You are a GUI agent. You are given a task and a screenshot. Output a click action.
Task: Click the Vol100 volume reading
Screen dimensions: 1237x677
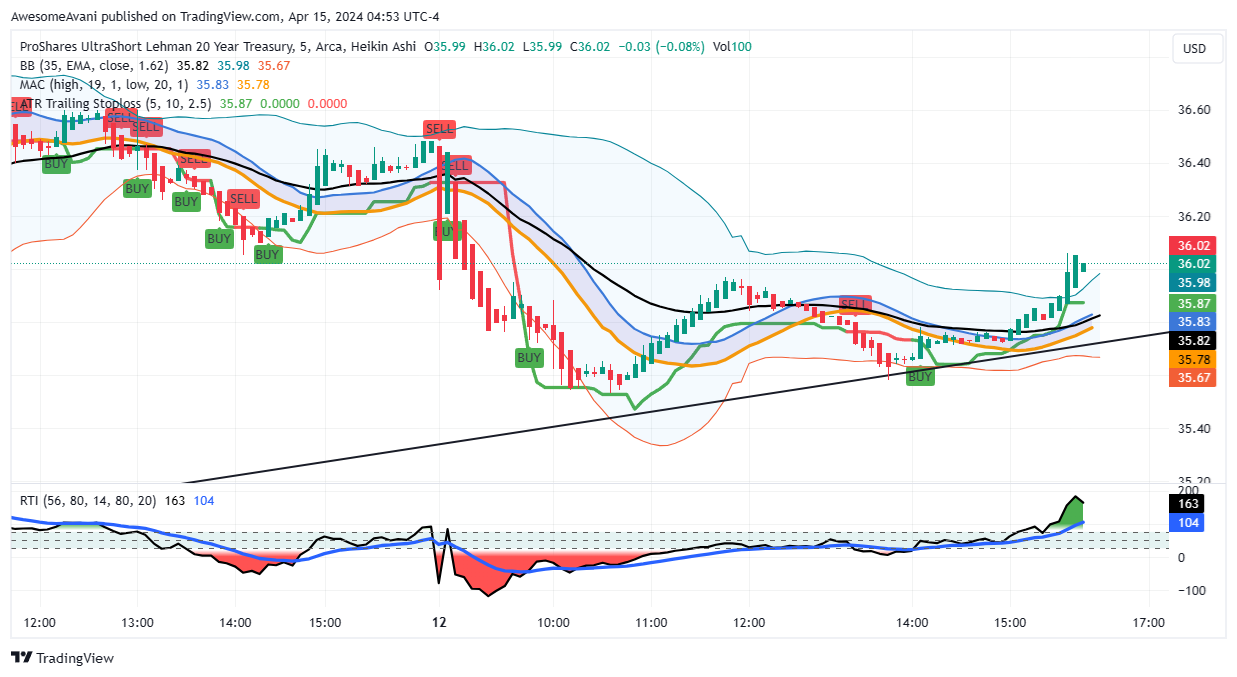tap(732, 47)
